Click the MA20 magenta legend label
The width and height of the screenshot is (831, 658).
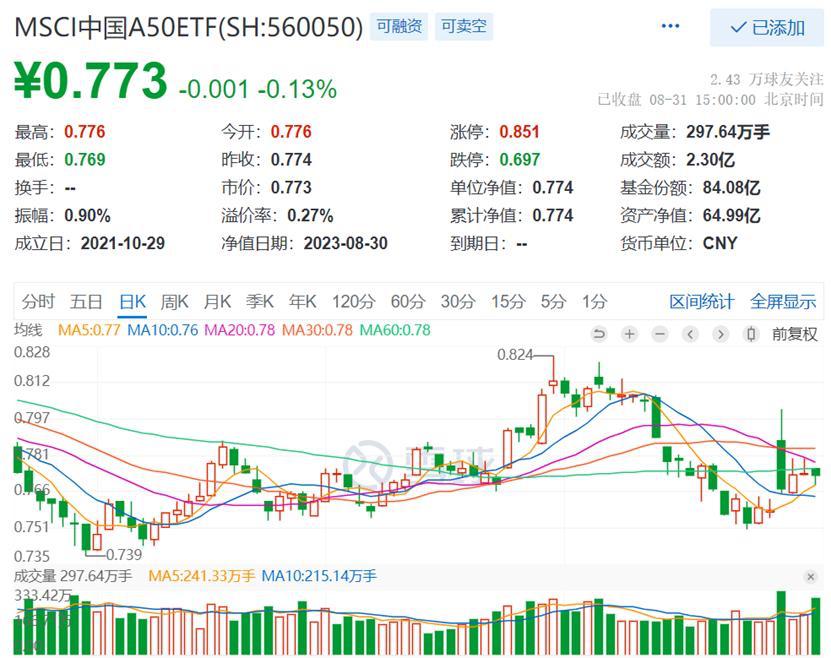click(x=240, y=330)
